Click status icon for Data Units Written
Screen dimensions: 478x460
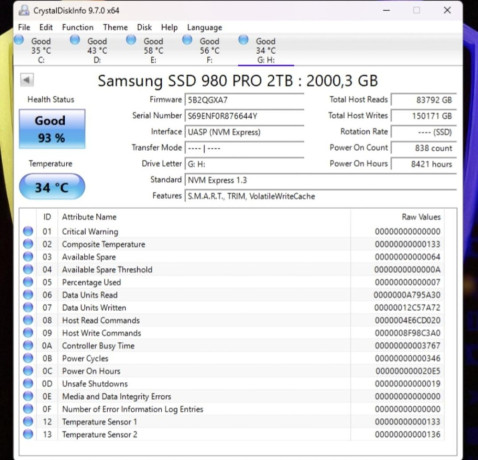(x=28, y=307)
